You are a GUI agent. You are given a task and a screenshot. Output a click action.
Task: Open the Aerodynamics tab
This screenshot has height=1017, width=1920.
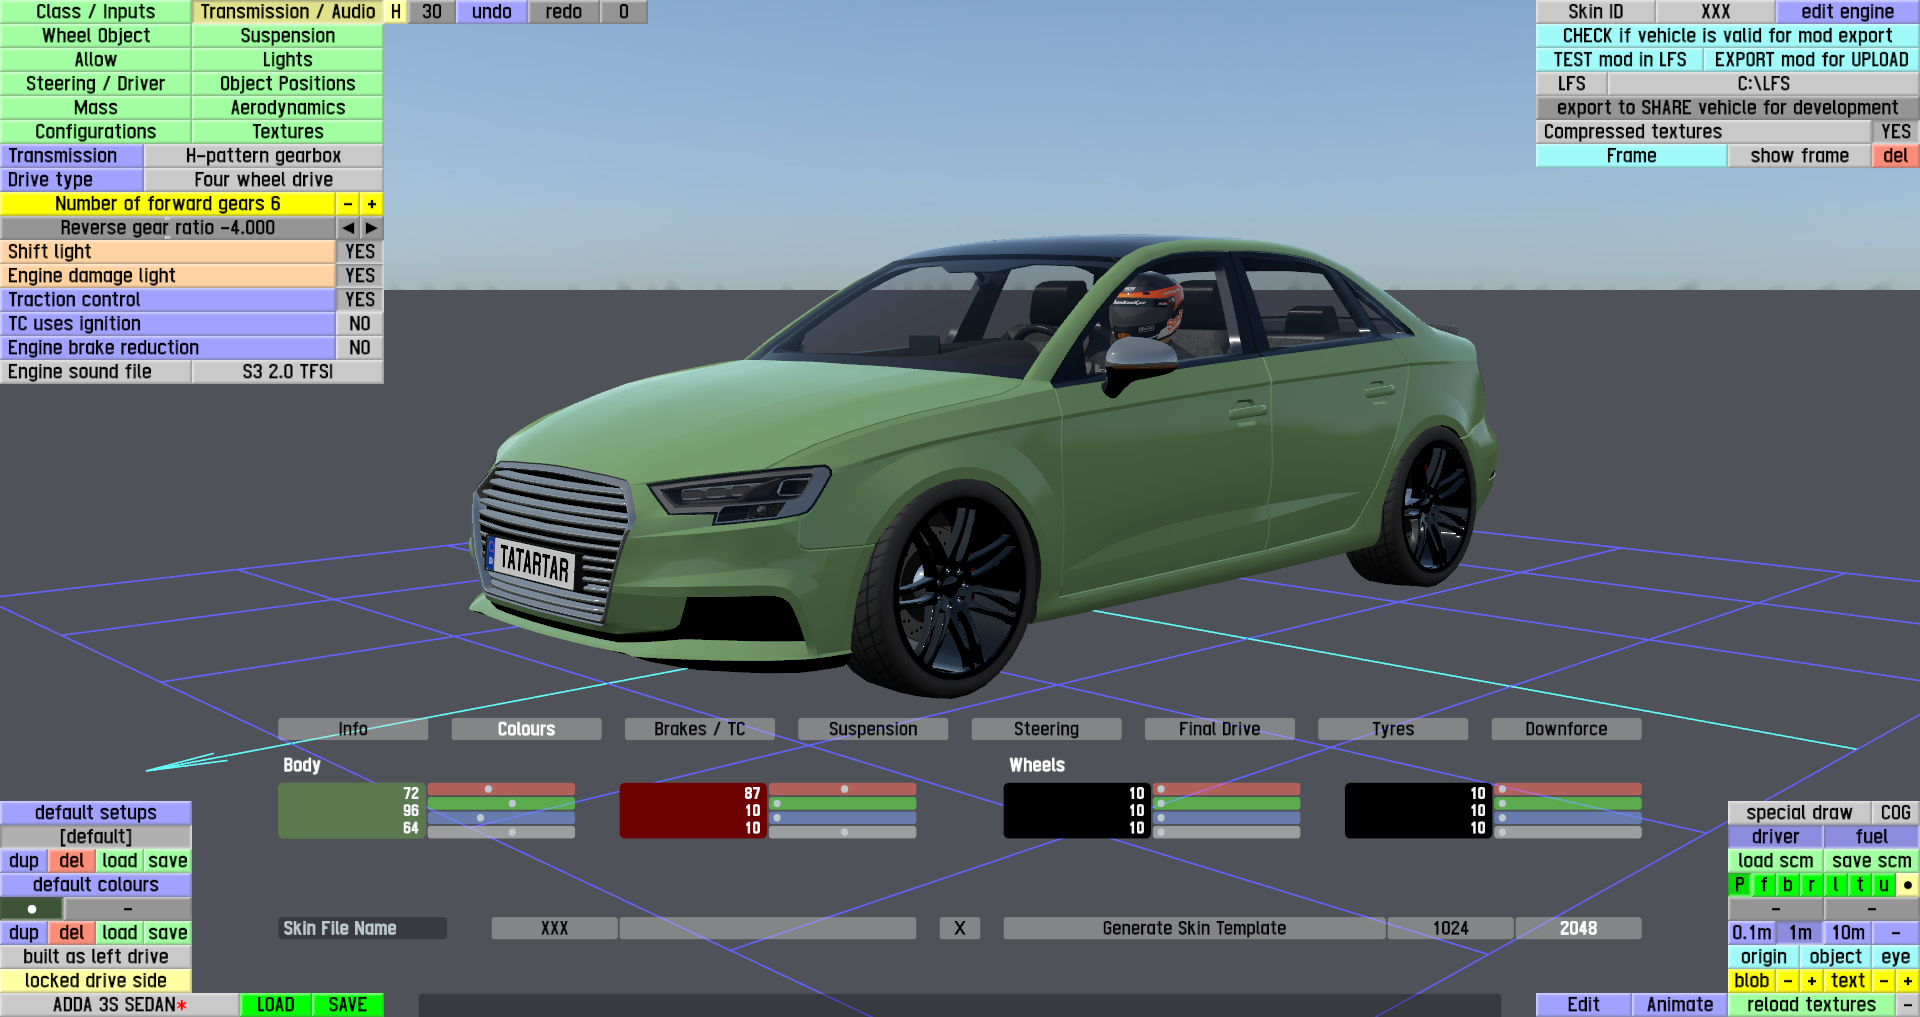click(x=288, y=108)
